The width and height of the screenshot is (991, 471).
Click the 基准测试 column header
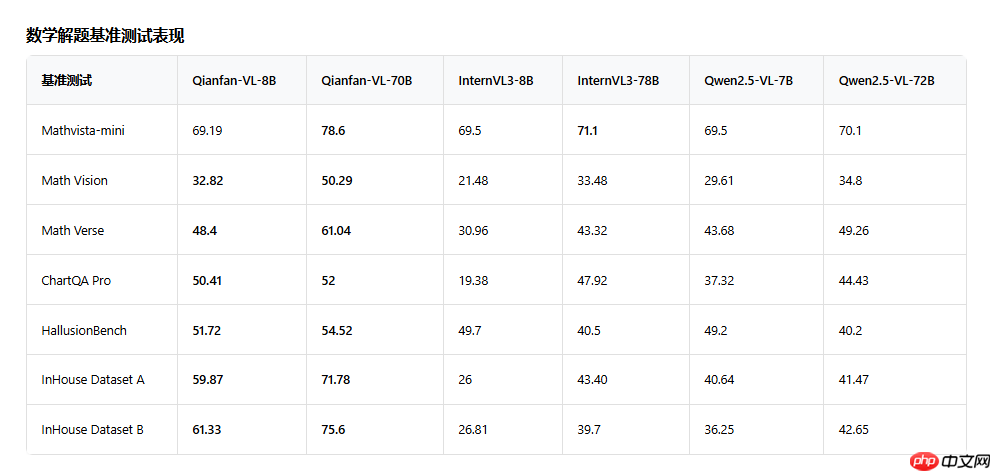pyautogui.click(x=67, y=80)
